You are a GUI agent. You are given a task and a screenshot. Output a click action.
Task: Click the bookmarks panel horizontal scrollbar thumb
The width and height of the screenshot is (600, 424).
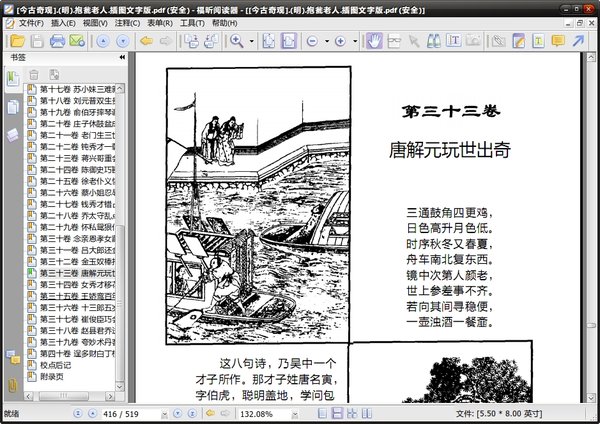coord(64,396)
